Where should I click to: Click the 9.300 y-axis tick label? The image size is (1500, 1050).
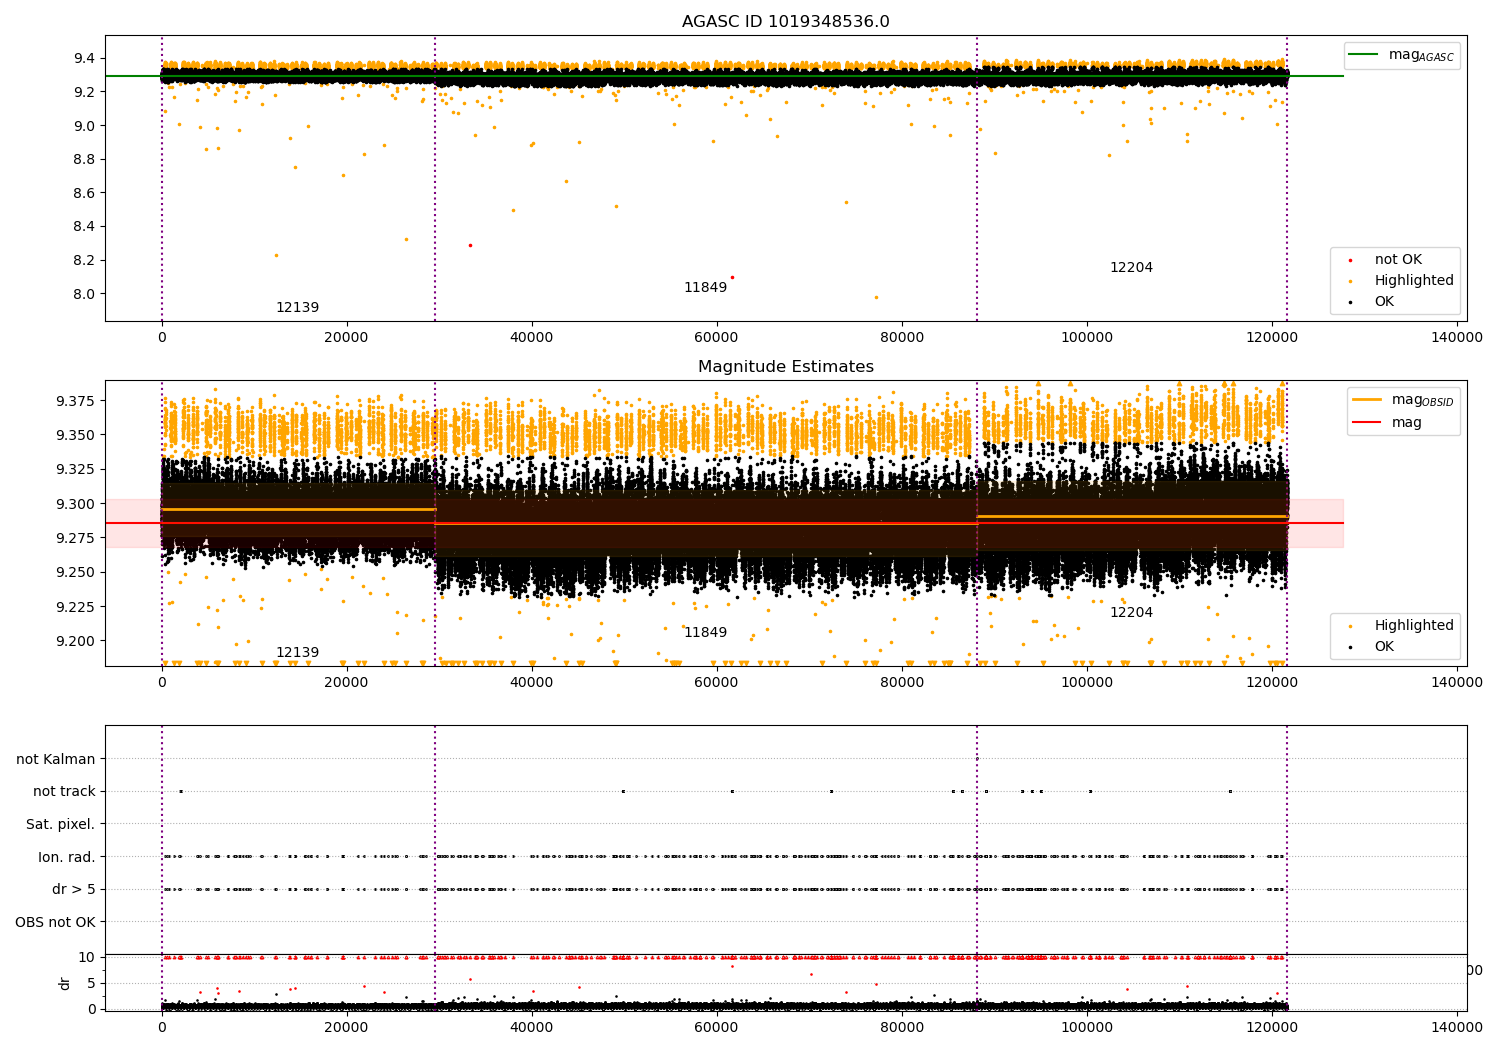click(x=74, y=504)
